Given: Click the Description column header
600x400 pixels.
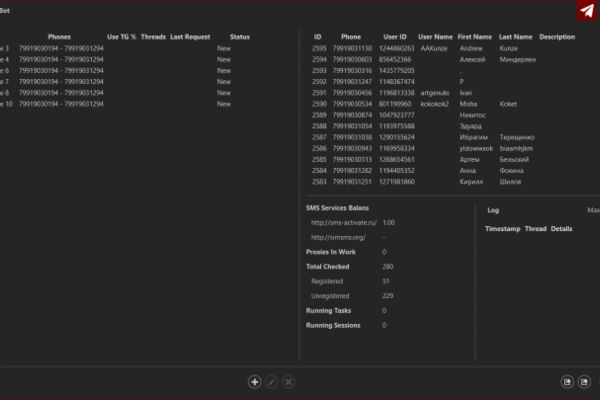Looking at the screenshot, I should (557, 37).
